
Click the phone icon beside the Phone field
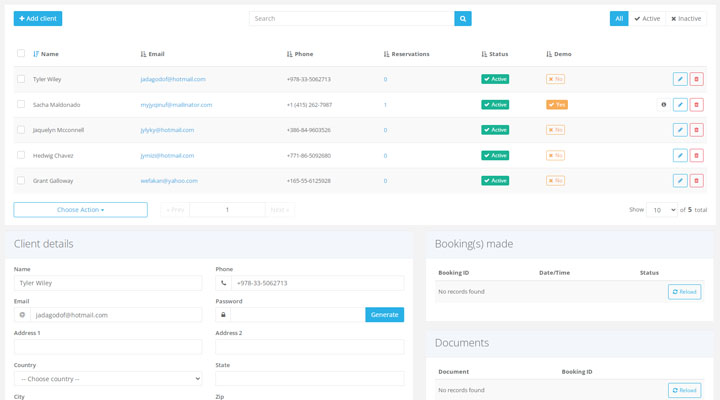[223, 283]
